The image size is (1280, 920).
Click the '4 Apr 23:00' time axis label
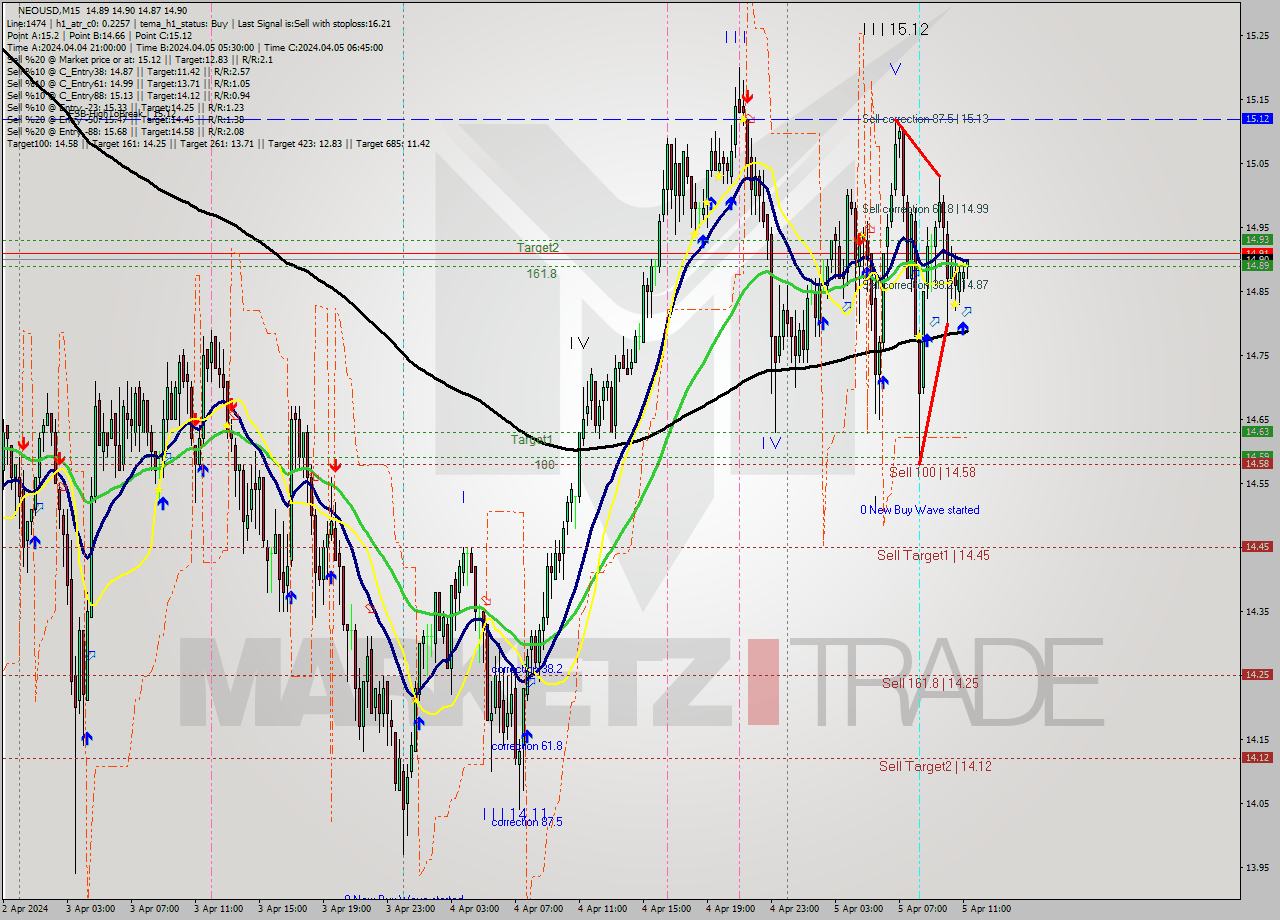(x=794, y=909)
